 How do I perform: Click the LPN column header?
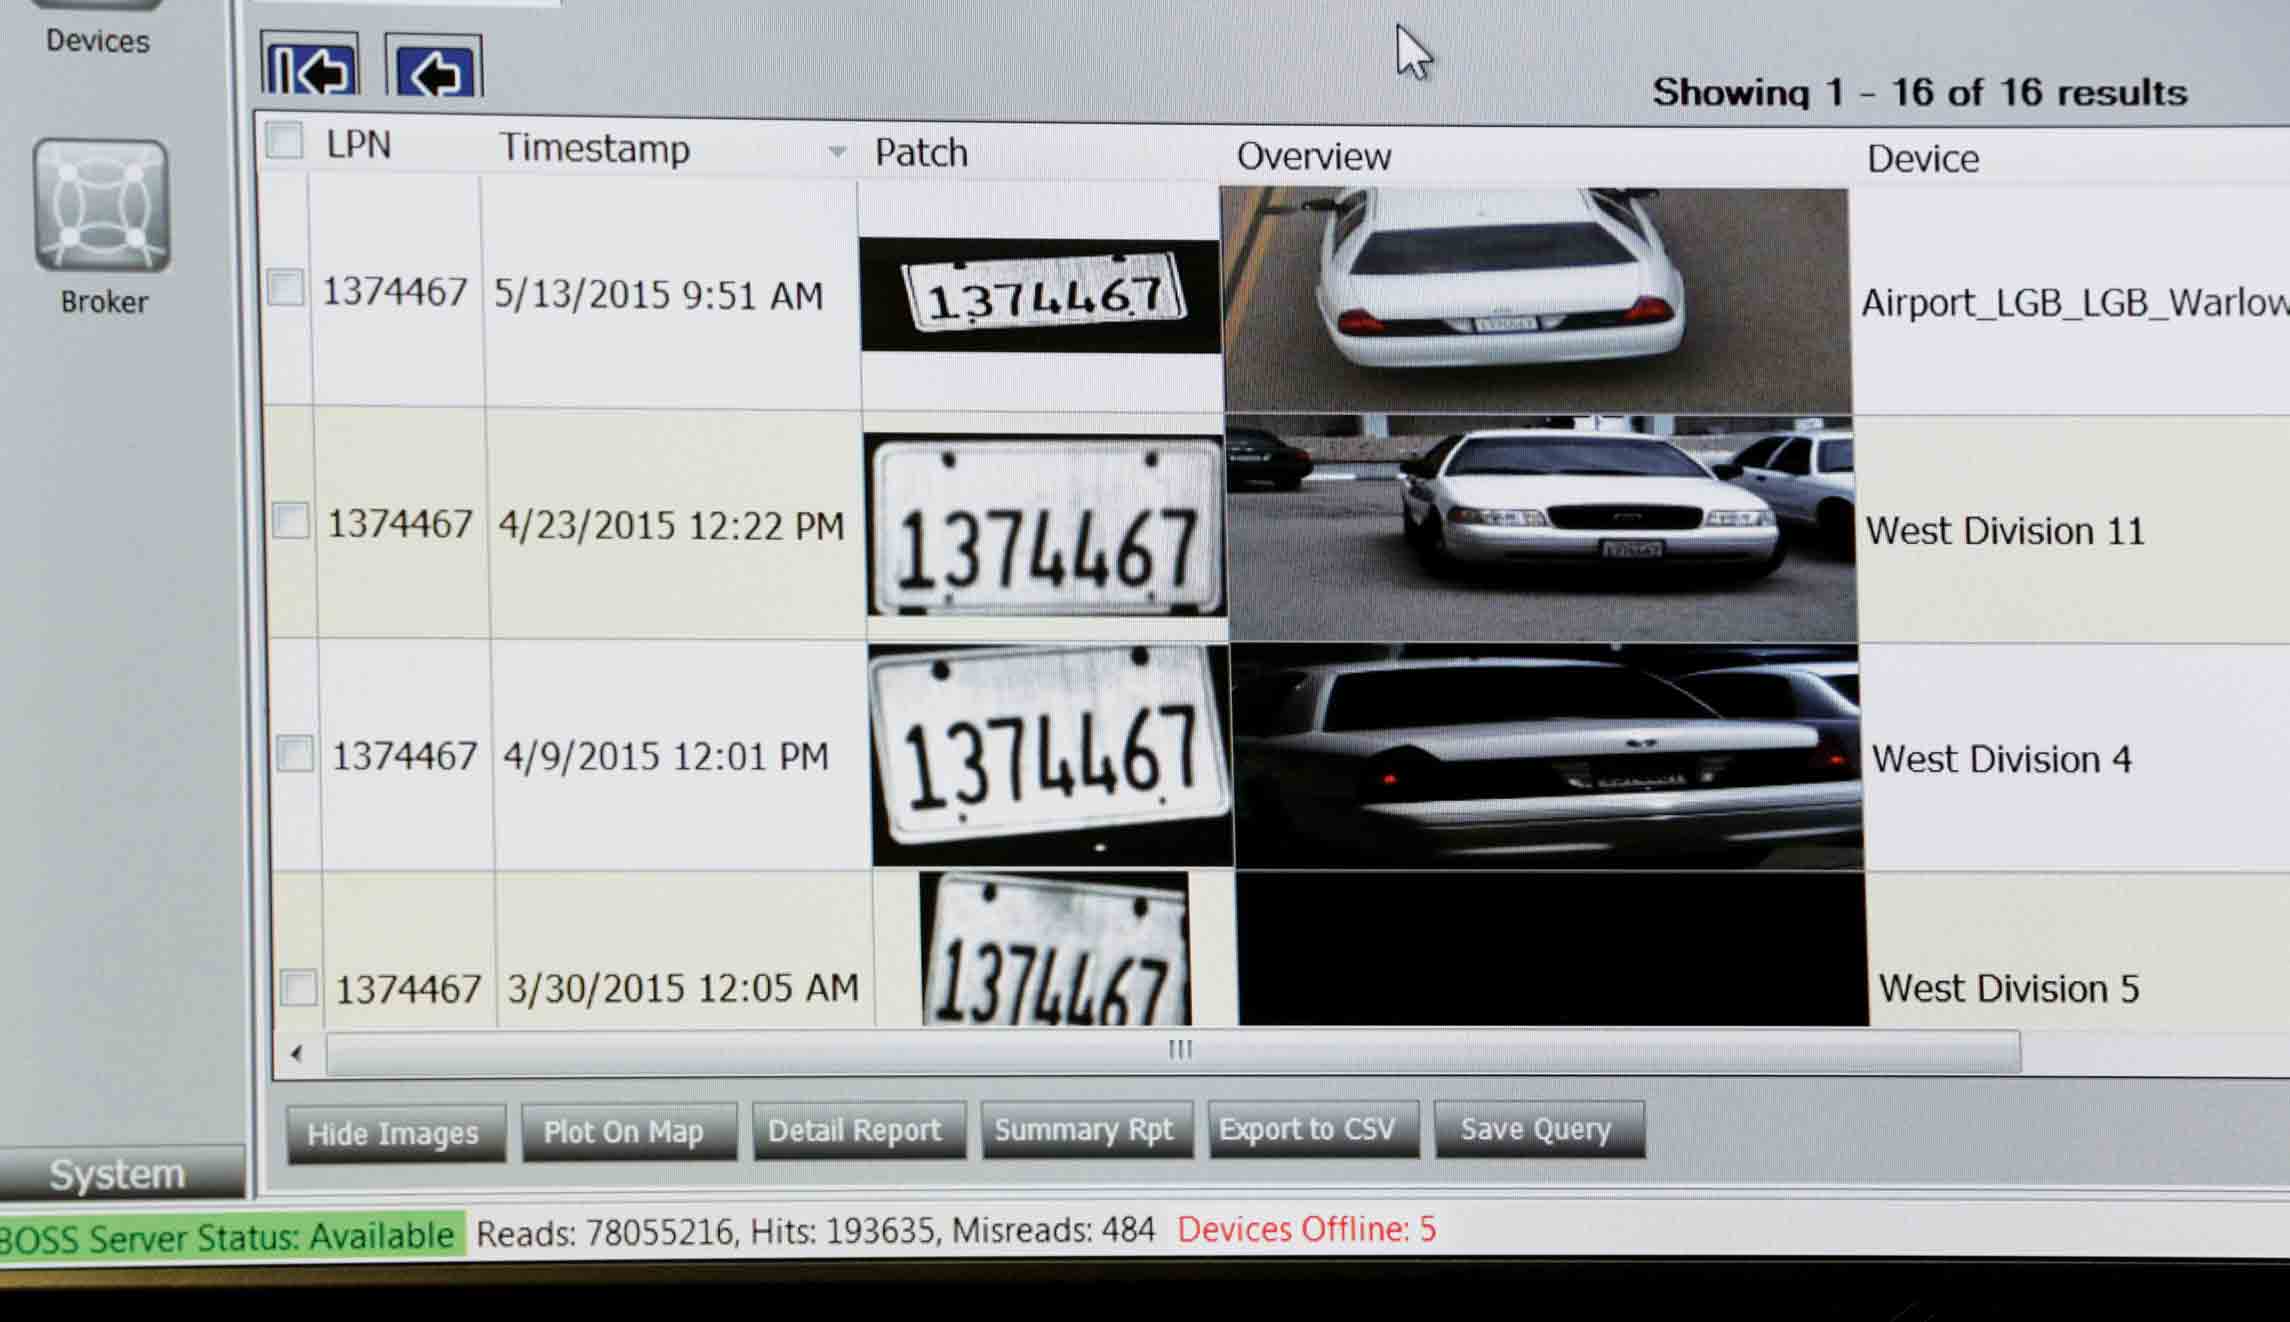click(x=359, y=145)
